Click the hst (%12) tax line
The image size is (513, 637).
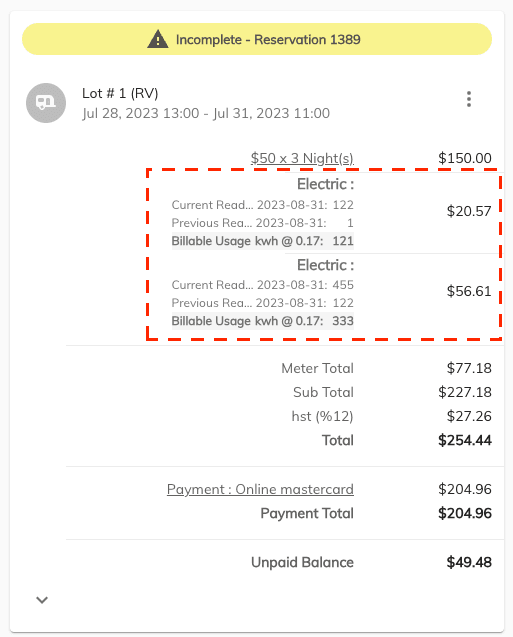pyautogui.click(x=323, y=416)
